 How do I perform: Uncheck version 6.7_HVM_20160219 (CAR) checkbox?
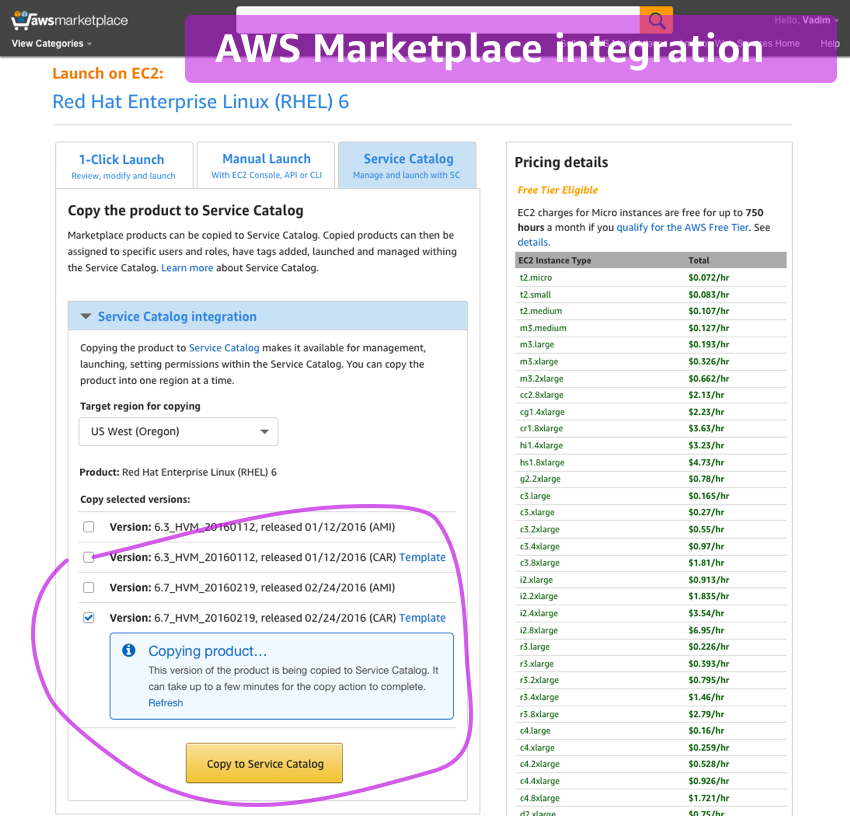[x=89, y=618]
